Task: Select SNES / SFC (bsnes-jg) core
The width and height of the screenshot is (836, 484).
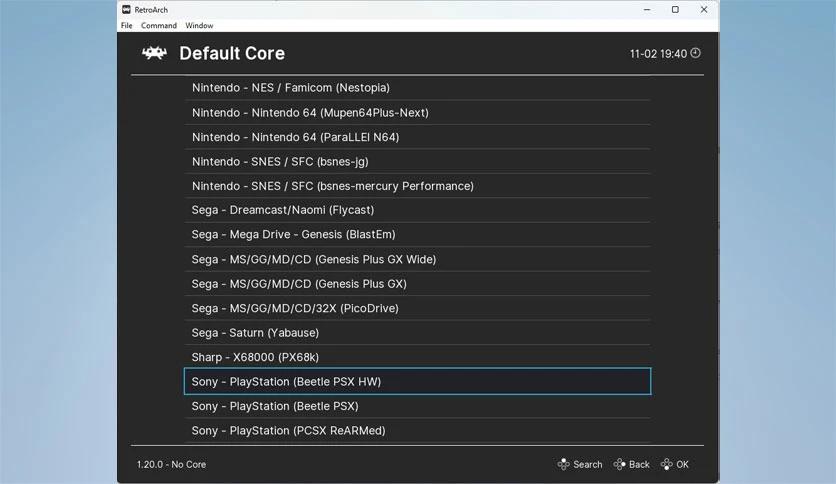Action: coord(417,162)
